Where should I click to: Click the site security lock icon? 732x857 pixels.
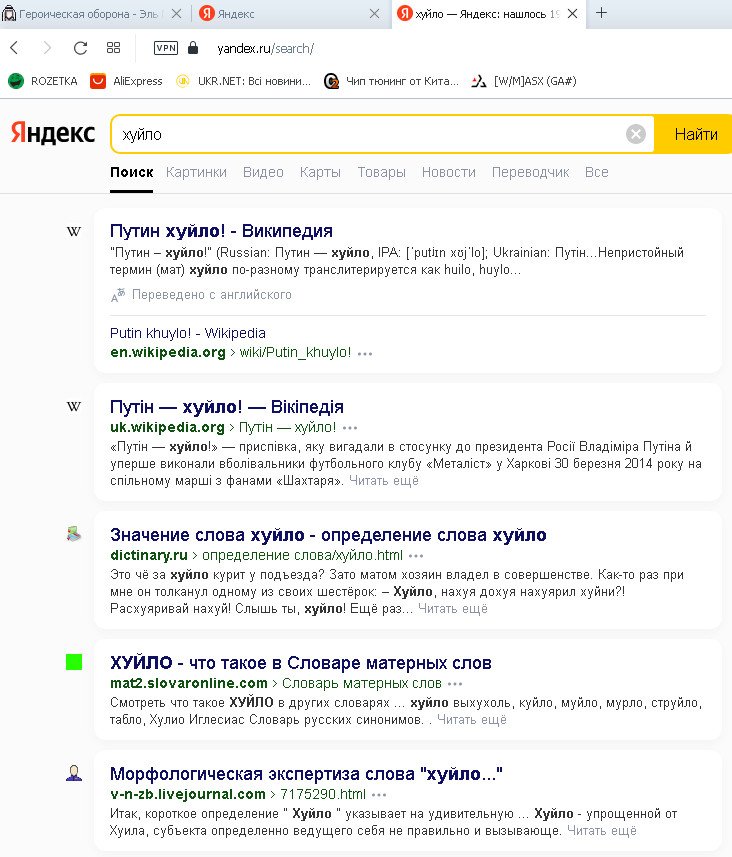pyautogui.click(x=193, y=48)
